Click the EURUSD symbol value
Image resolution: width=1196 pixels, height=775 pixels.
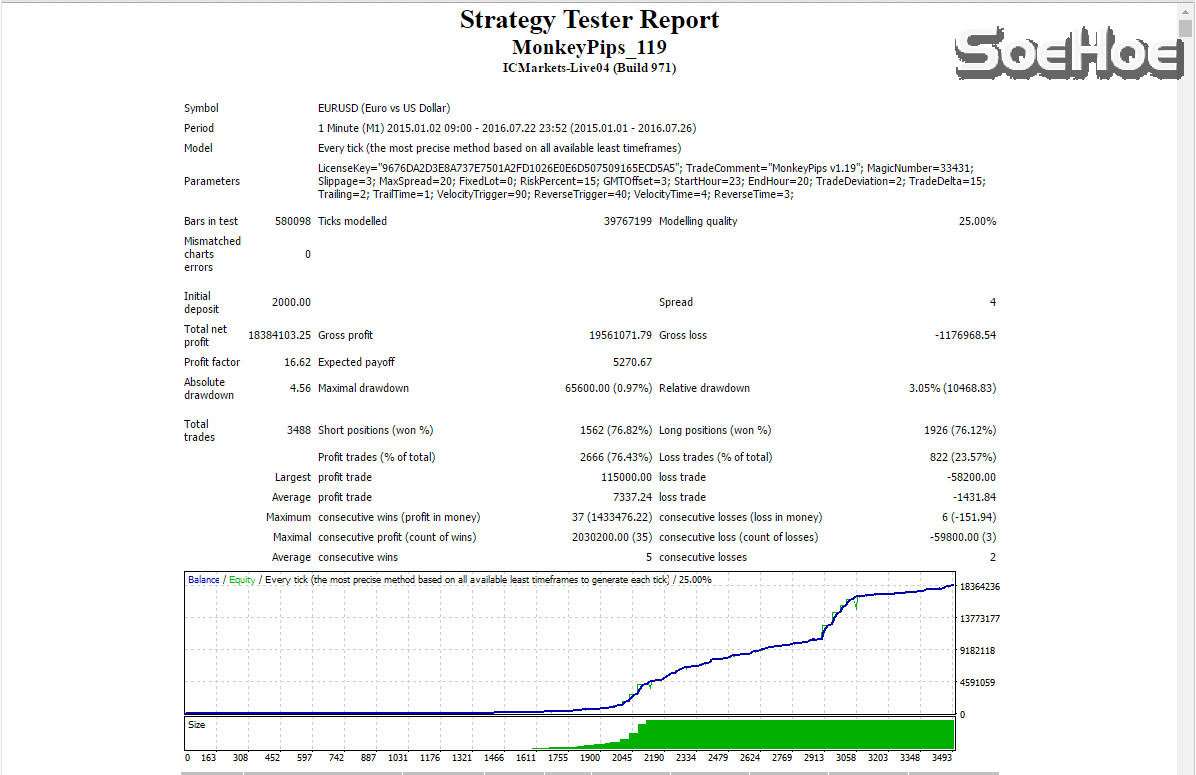[382, 108]
